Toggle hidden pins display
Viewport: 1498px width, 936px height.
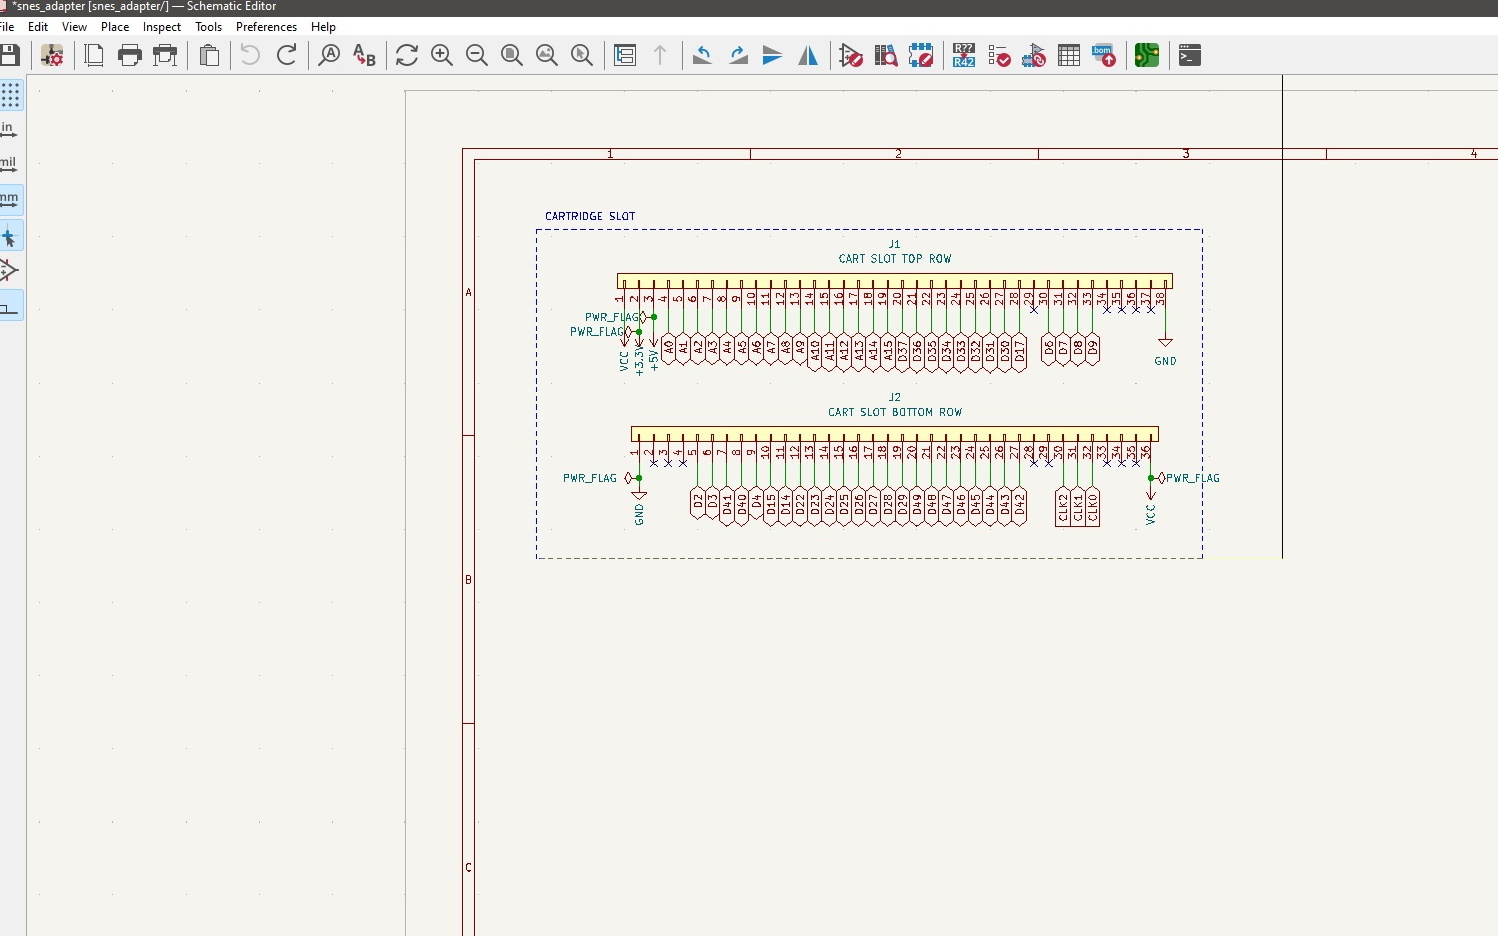[9, 271]
